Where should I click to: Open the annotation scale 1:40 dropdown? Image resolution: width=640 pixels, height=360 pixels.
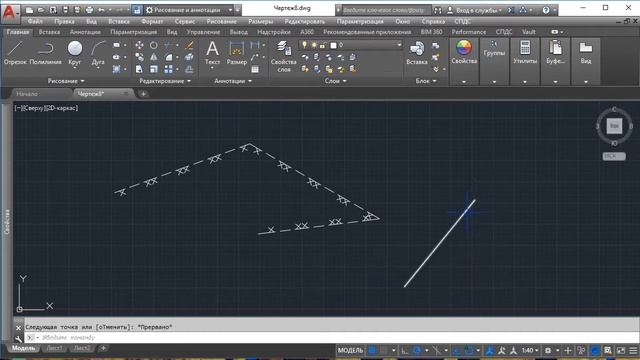pyautogui.click(x=529, y=350)
